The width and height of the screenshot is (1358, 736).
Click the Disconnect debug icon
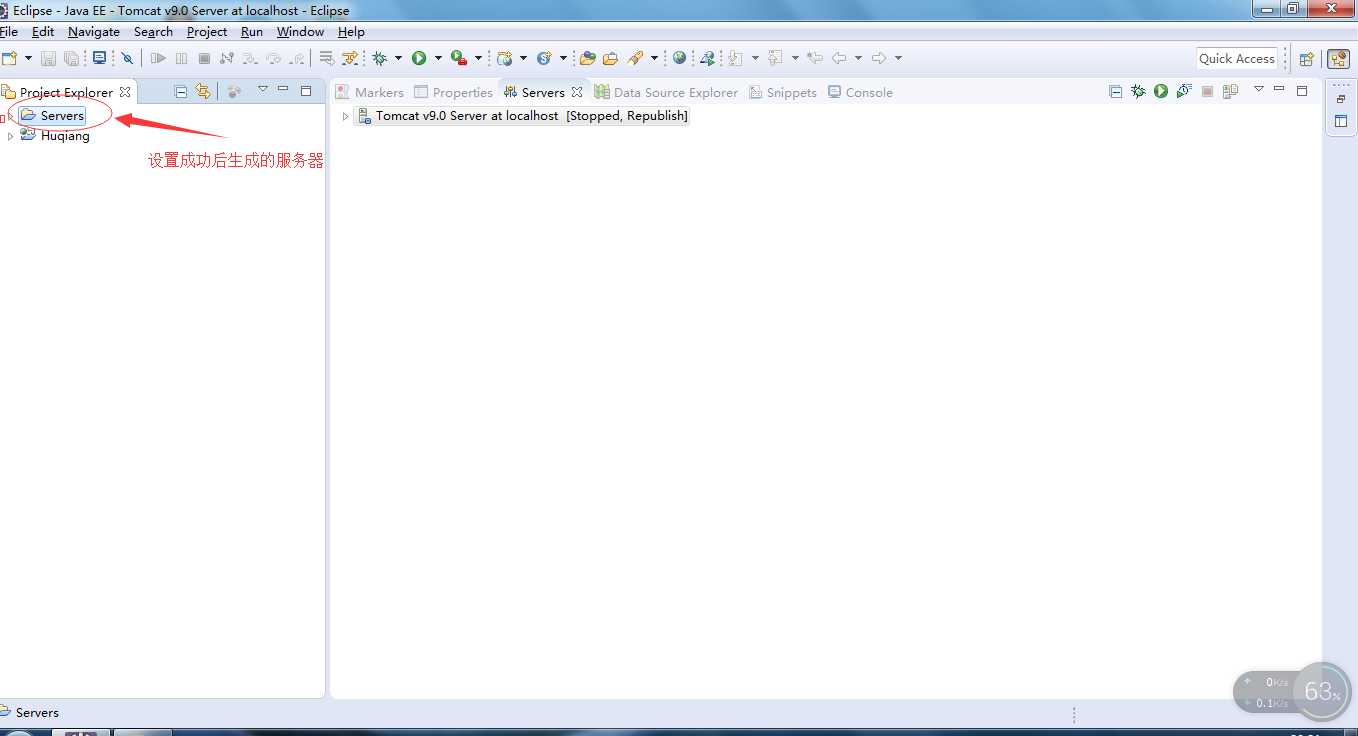tap(226, 58)
